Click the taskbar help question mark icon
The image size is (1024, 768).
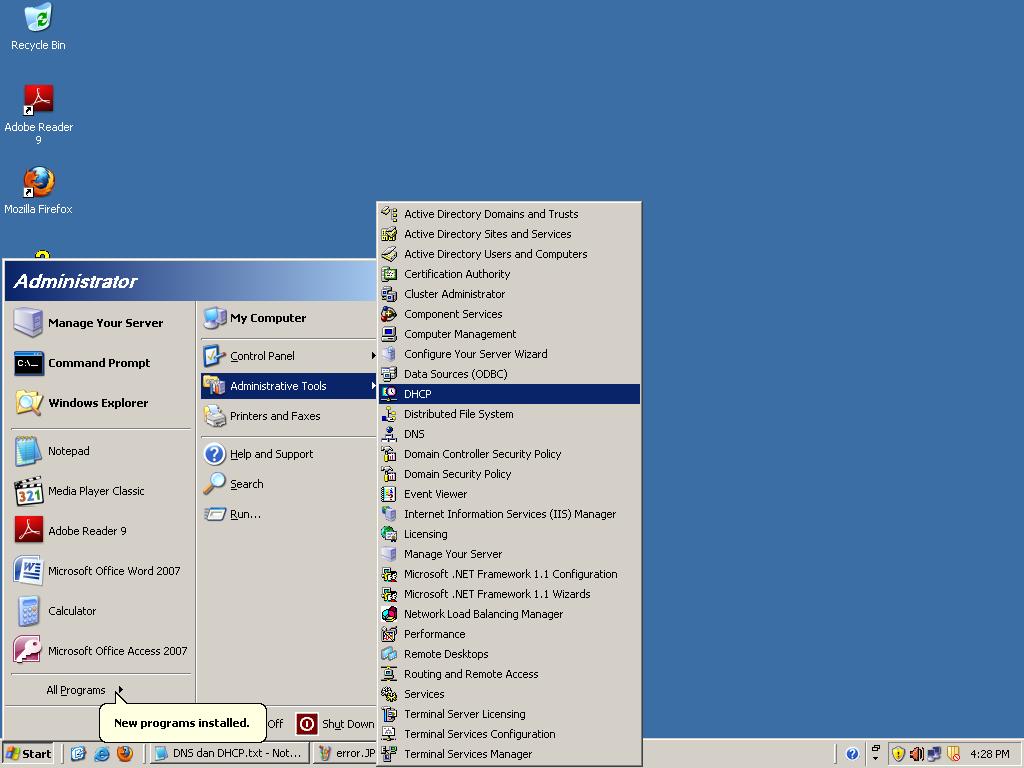coord(852,754)
